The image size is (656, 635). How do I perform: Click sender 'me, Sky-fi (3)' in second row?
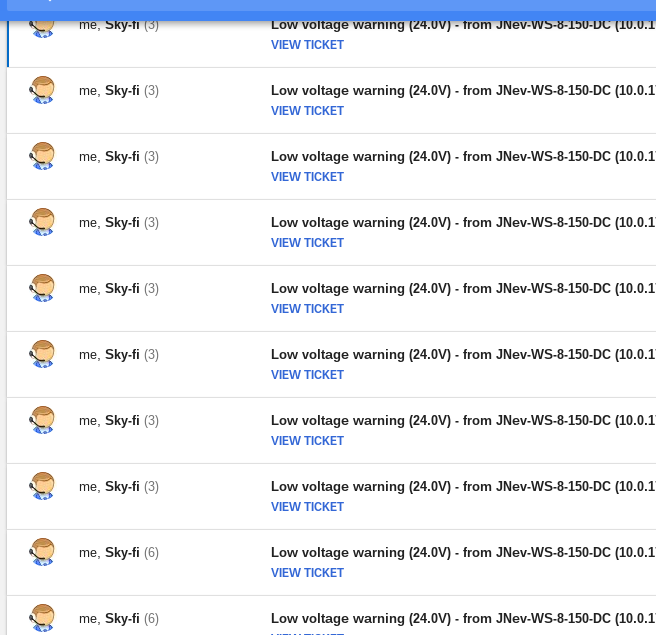tap(118, 90)
